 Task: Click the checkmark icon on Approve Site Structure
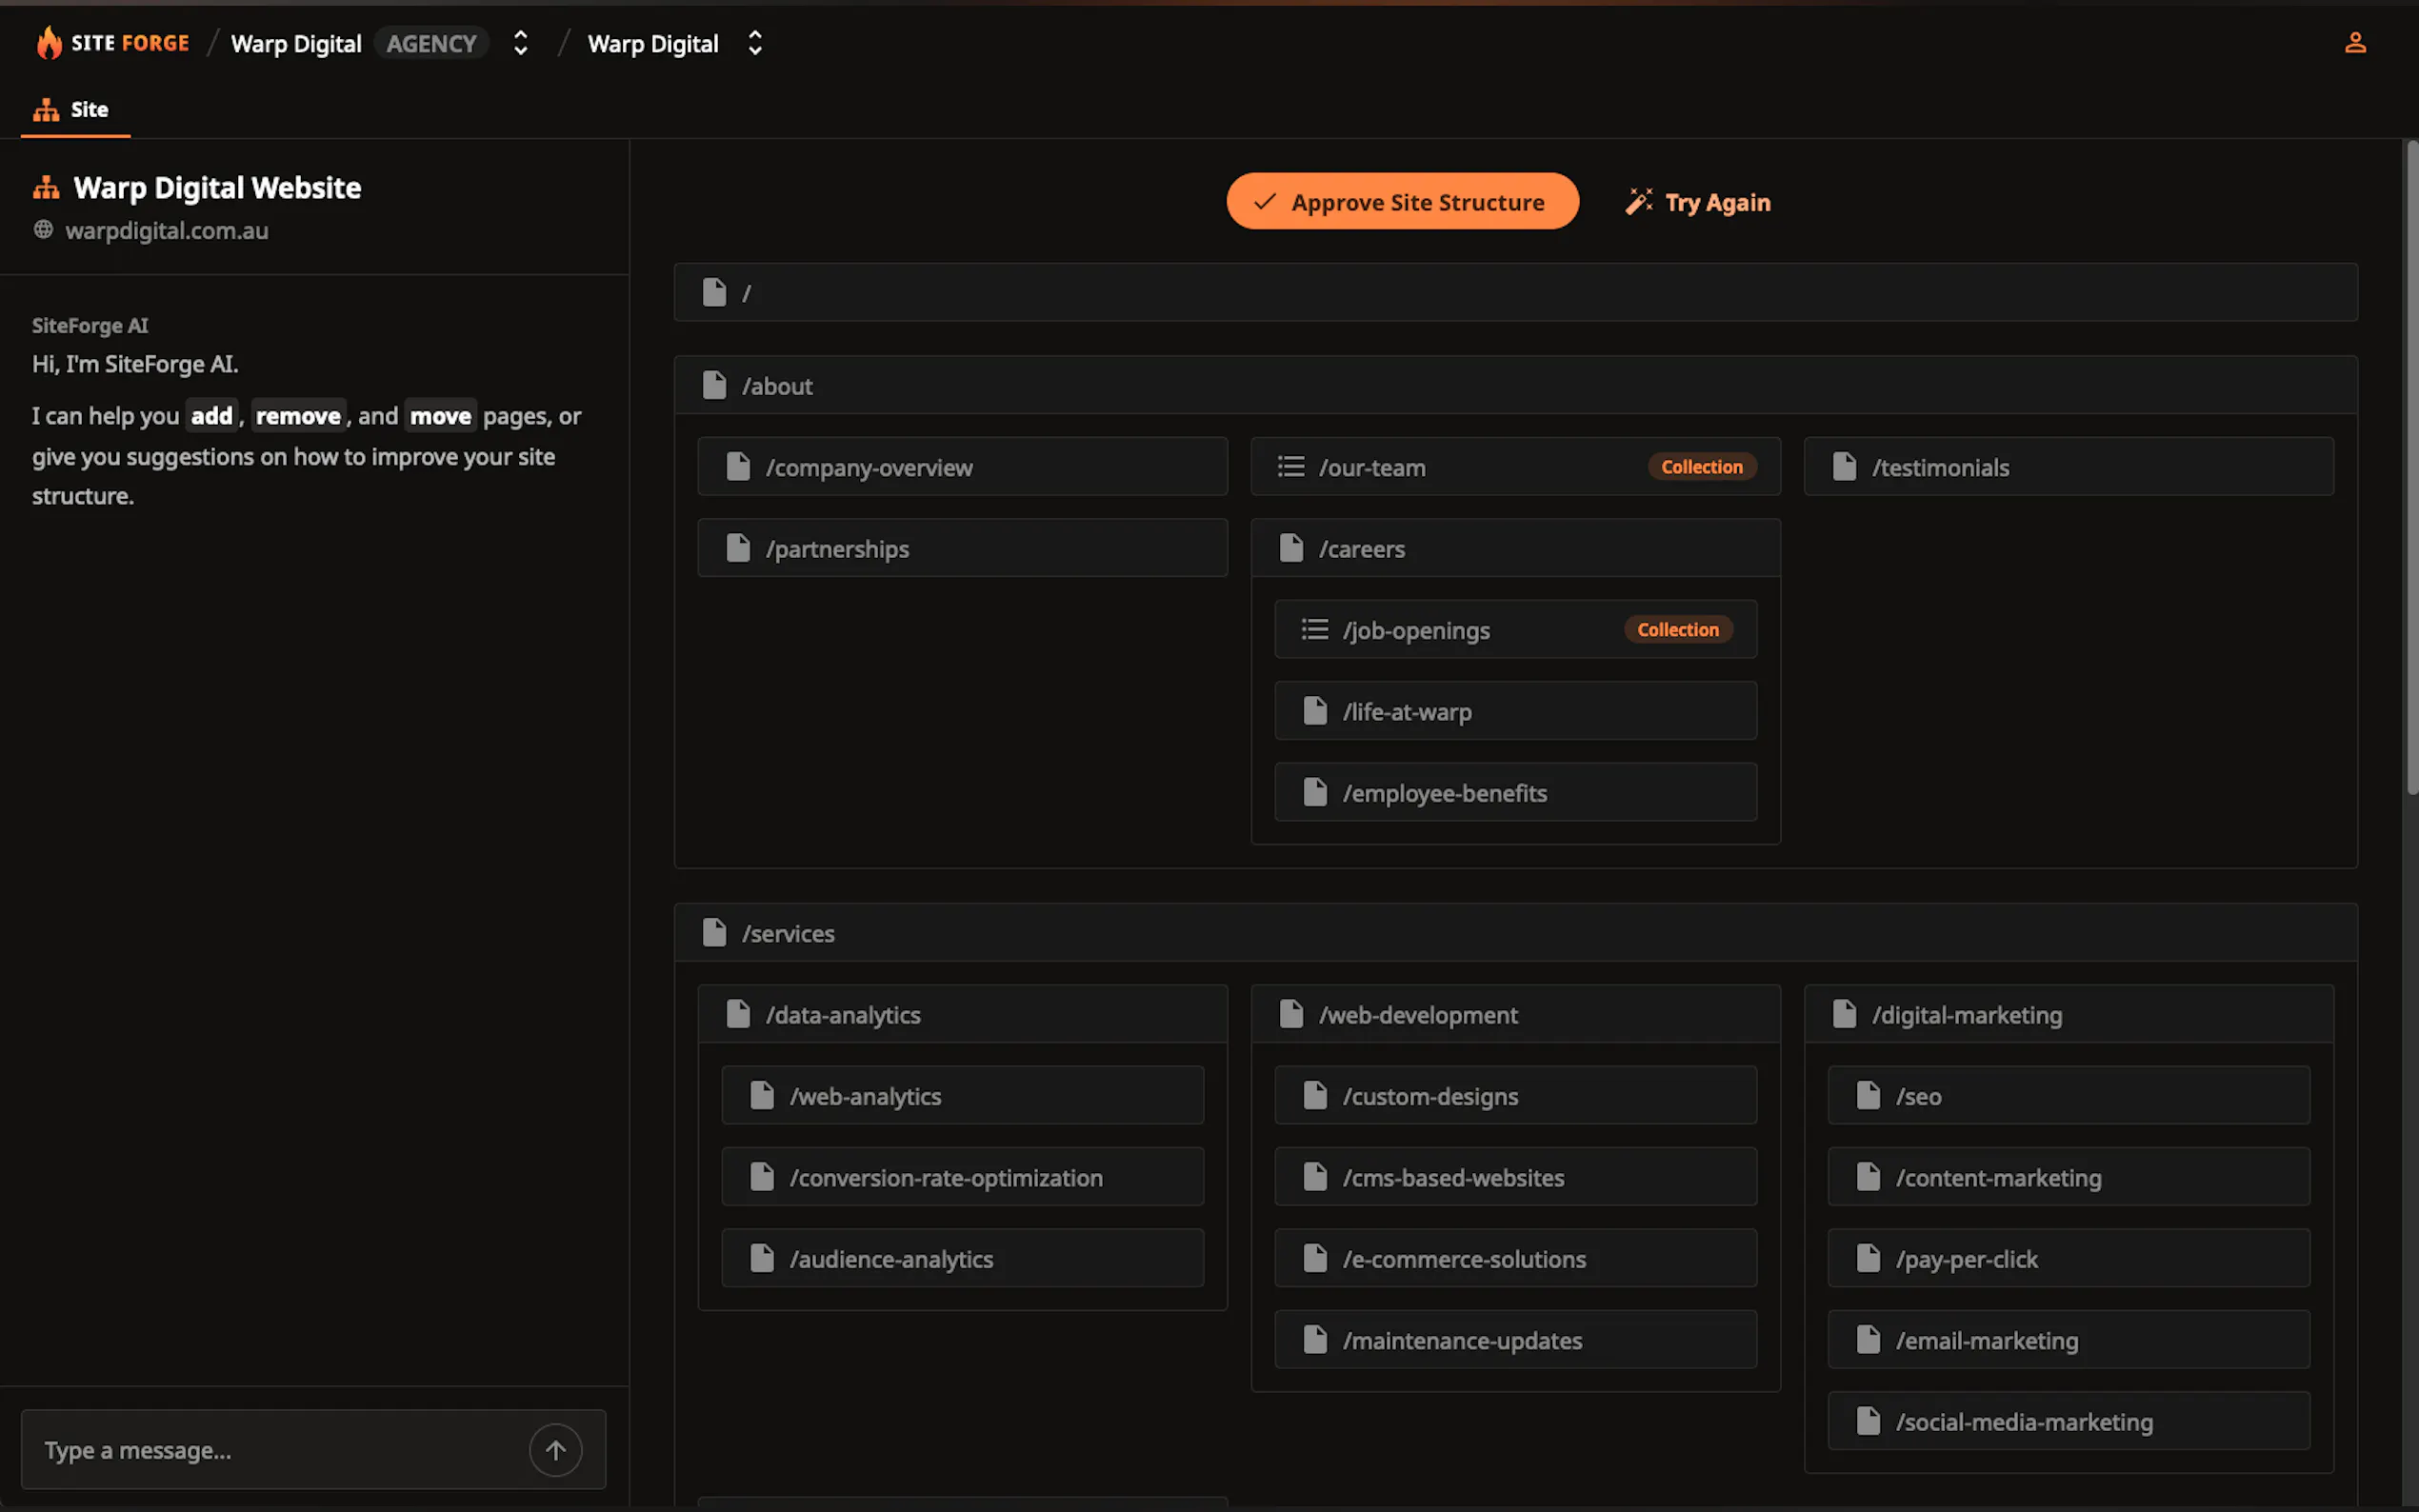1264,201
